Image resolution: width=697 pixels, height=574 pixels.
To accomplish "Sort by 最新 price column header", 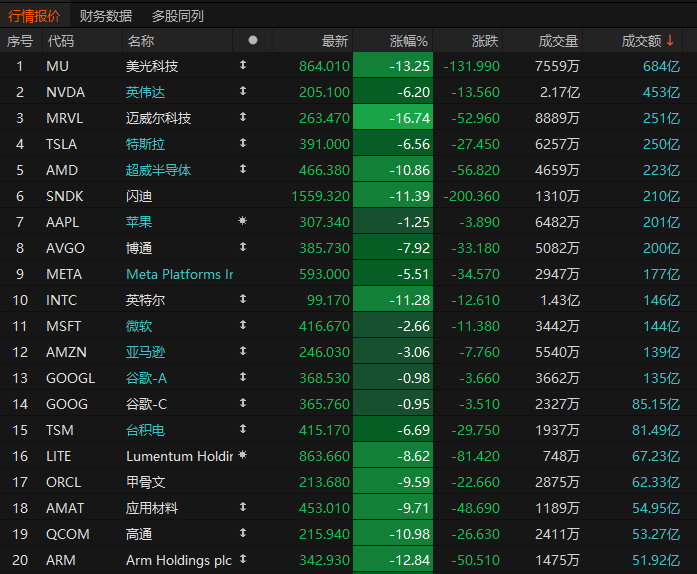I will 335,41.
